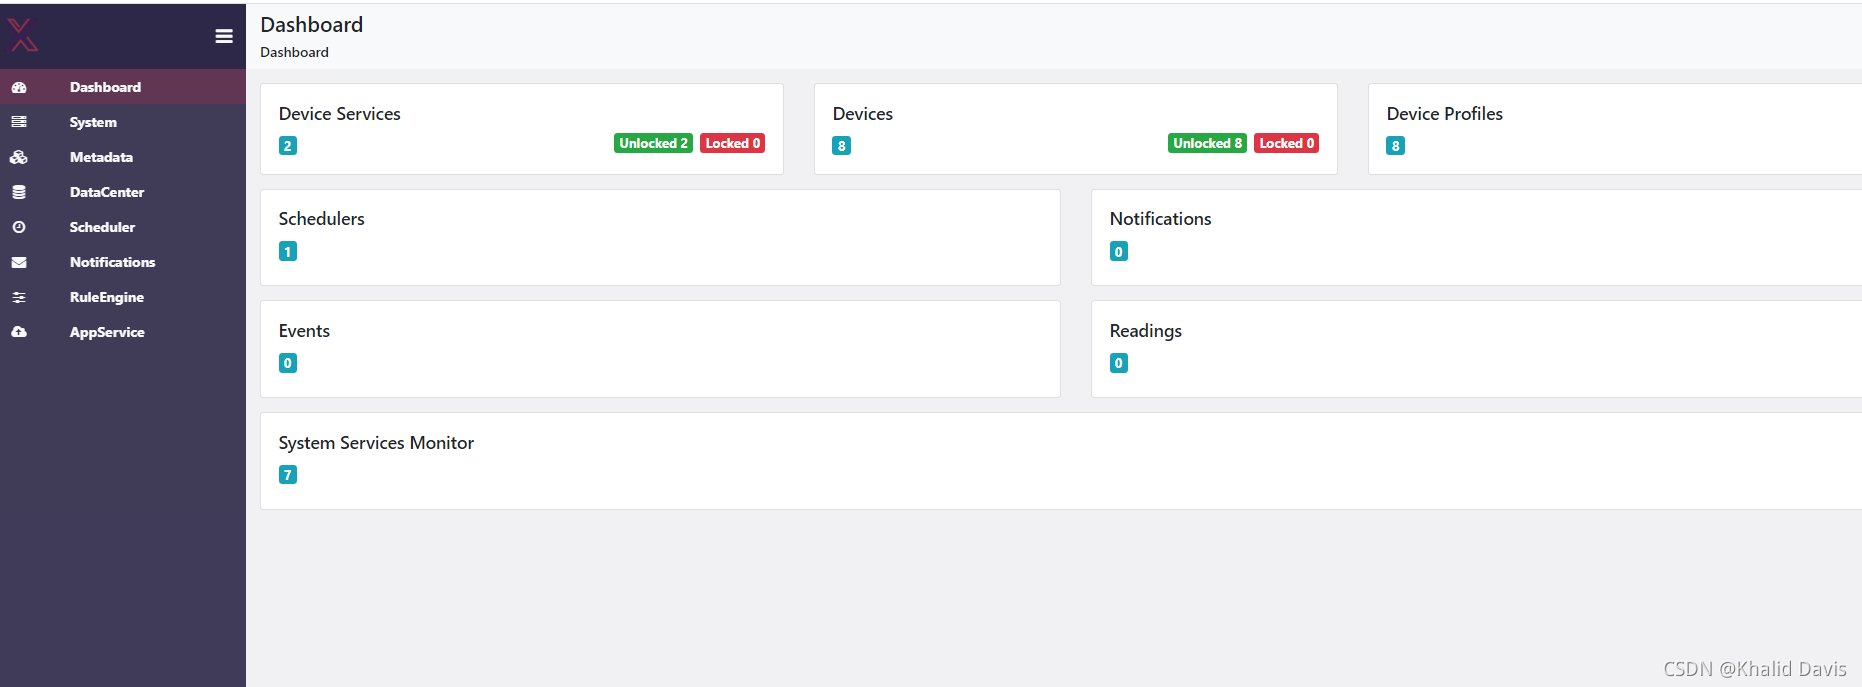Click the Notifications card title
The height and width of the screenshot is (687, 1862).
point(1161,219)
